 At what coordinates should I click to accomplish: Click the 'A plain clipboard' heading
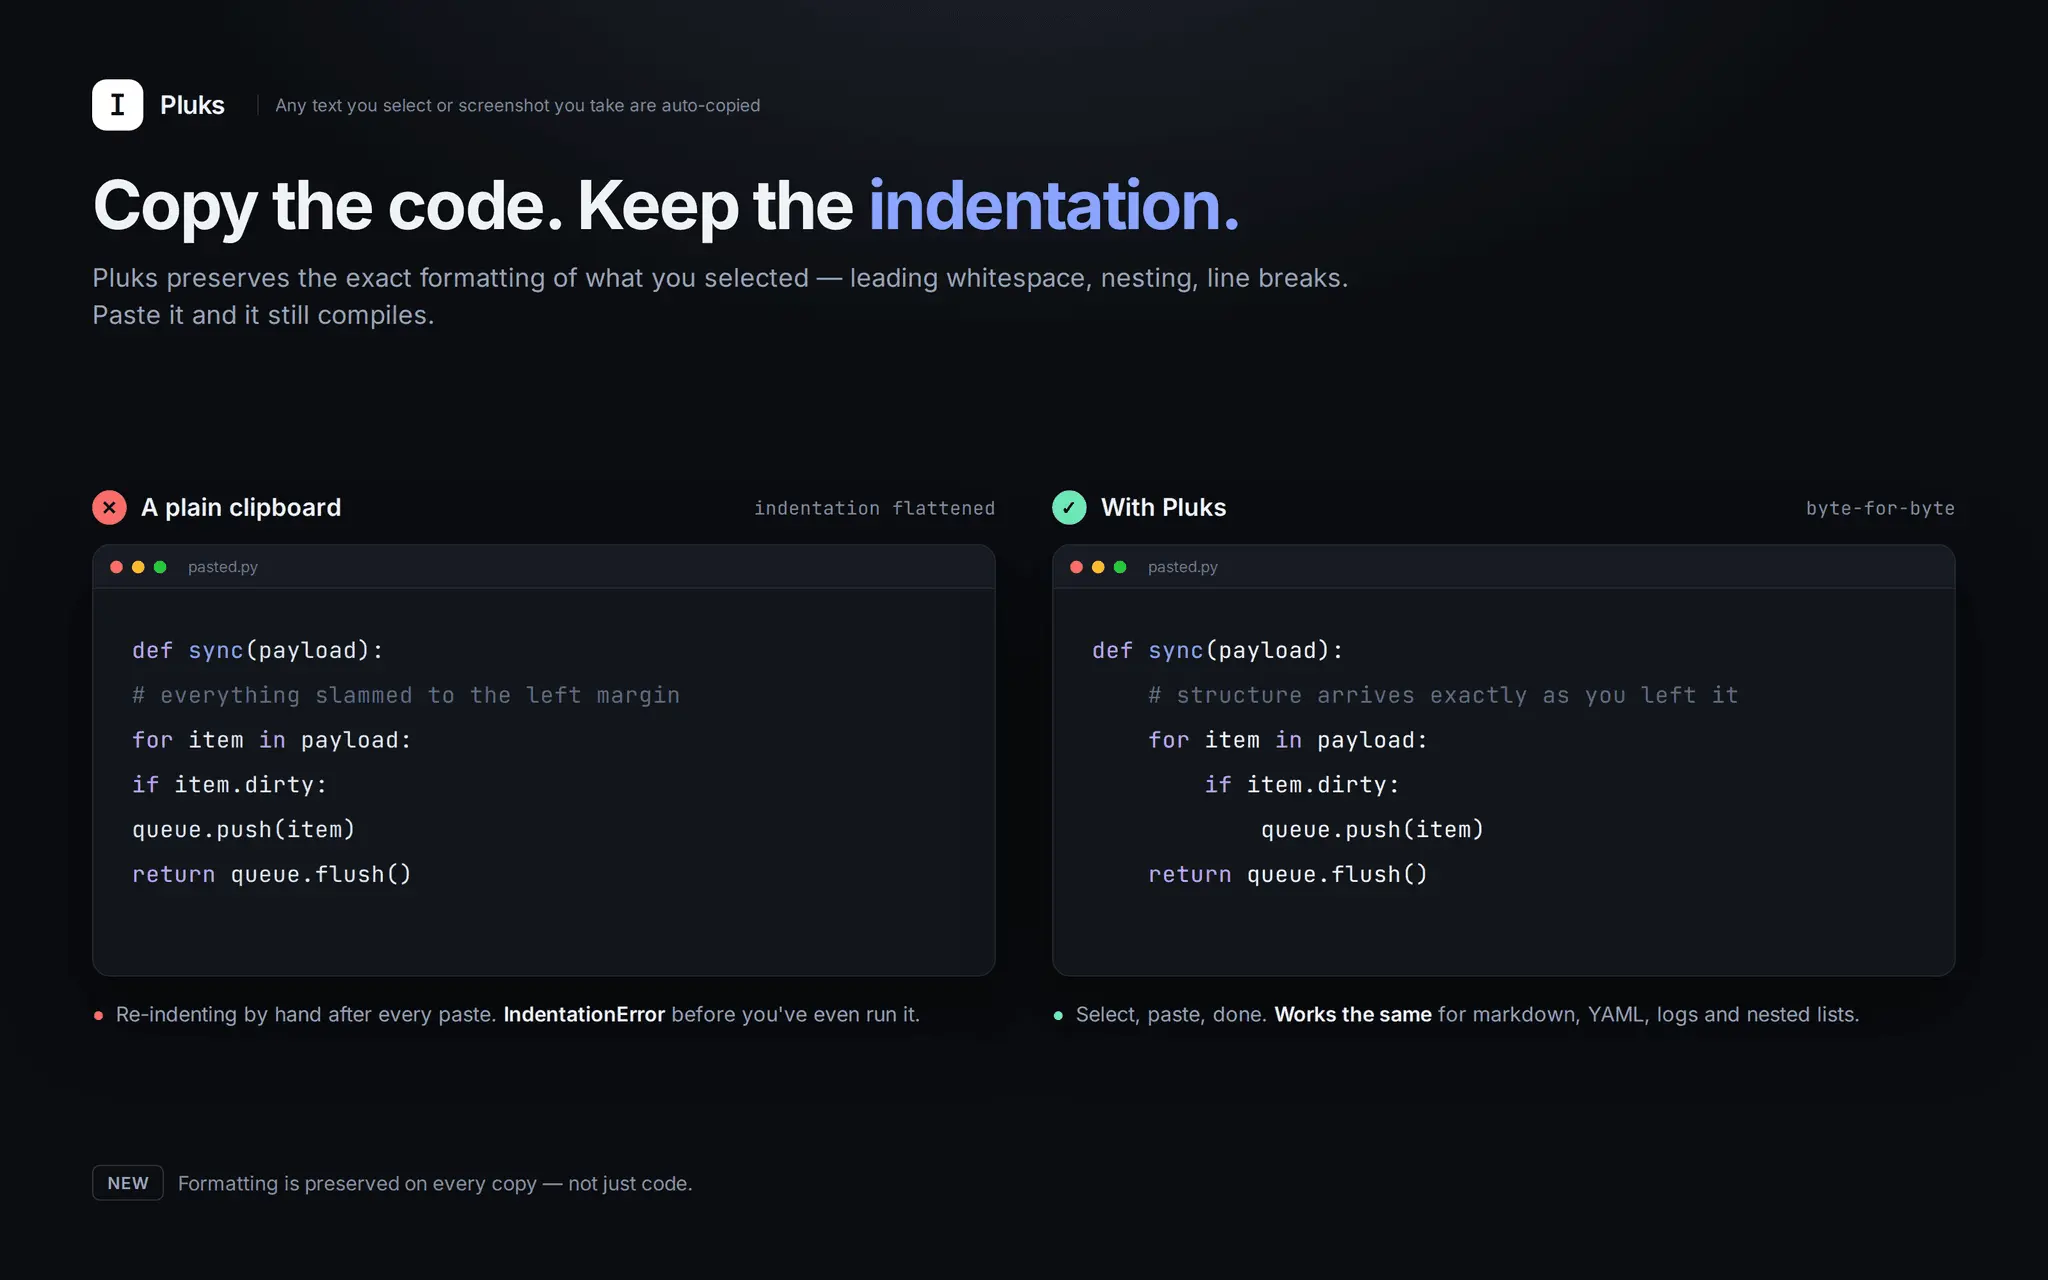[241, 507]
